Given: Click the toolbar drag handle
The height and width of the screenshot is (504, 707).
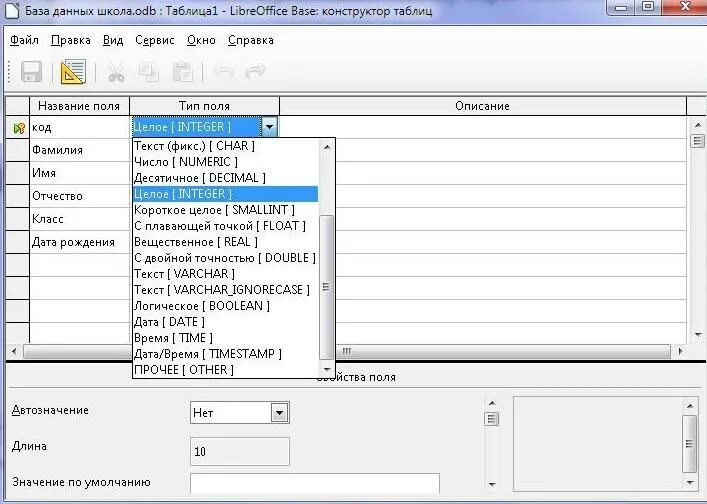Looking at the screenshot, I should [x=9, y=72].
